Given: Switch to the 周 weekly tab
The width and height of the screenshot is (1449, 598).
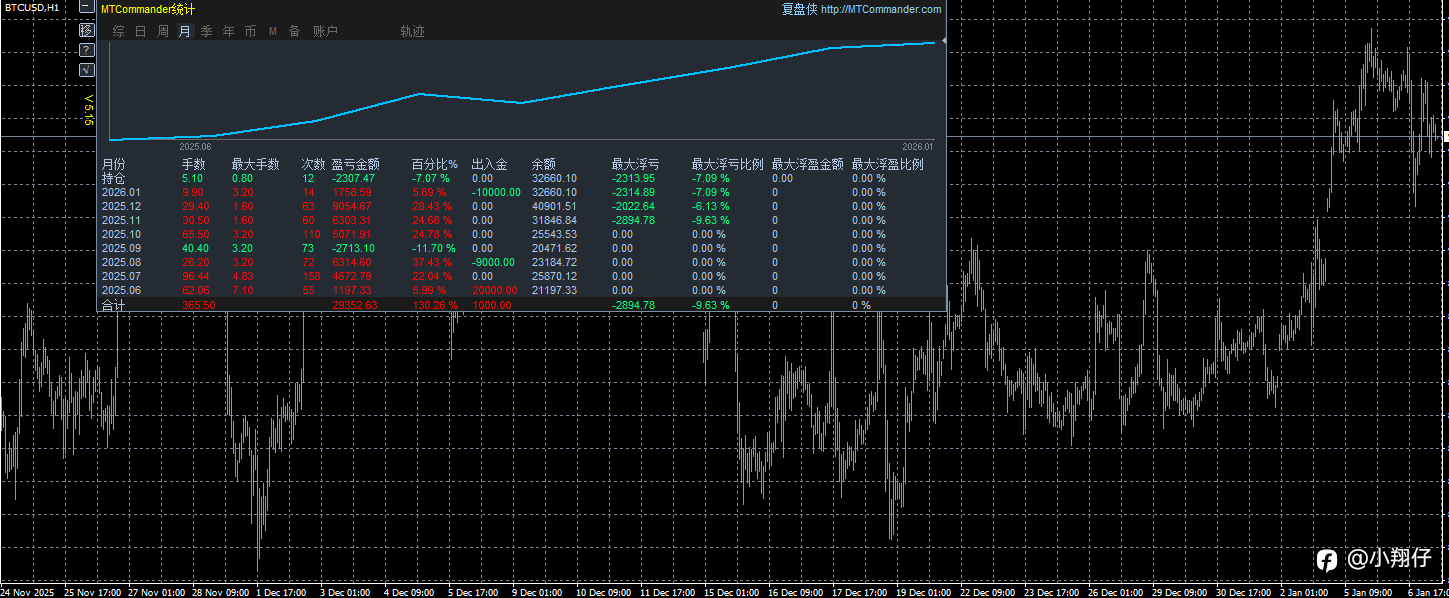Looking at the screenshot, I should pos(162,31).
